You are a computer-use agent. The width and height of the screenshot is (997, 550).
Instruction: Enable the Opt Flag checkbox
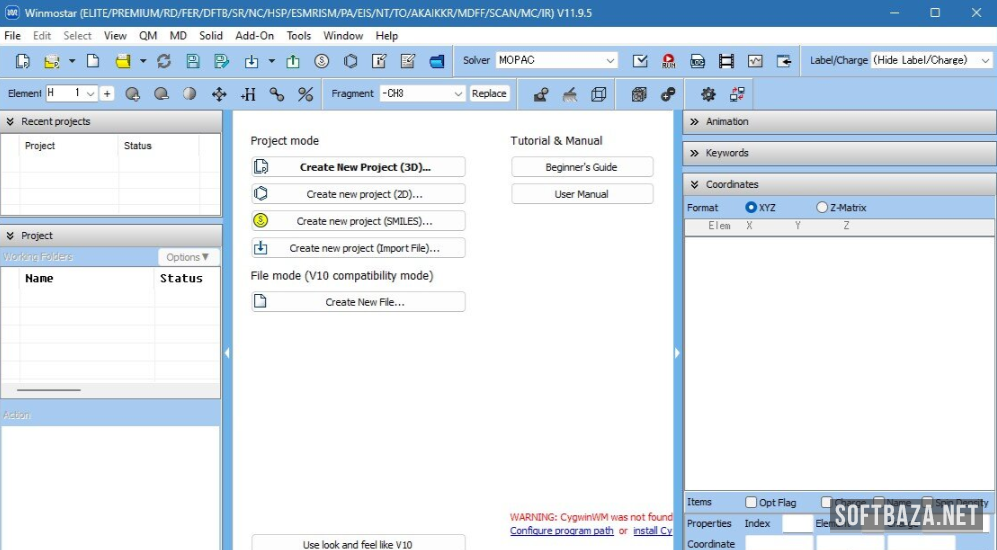coord(751,502)
